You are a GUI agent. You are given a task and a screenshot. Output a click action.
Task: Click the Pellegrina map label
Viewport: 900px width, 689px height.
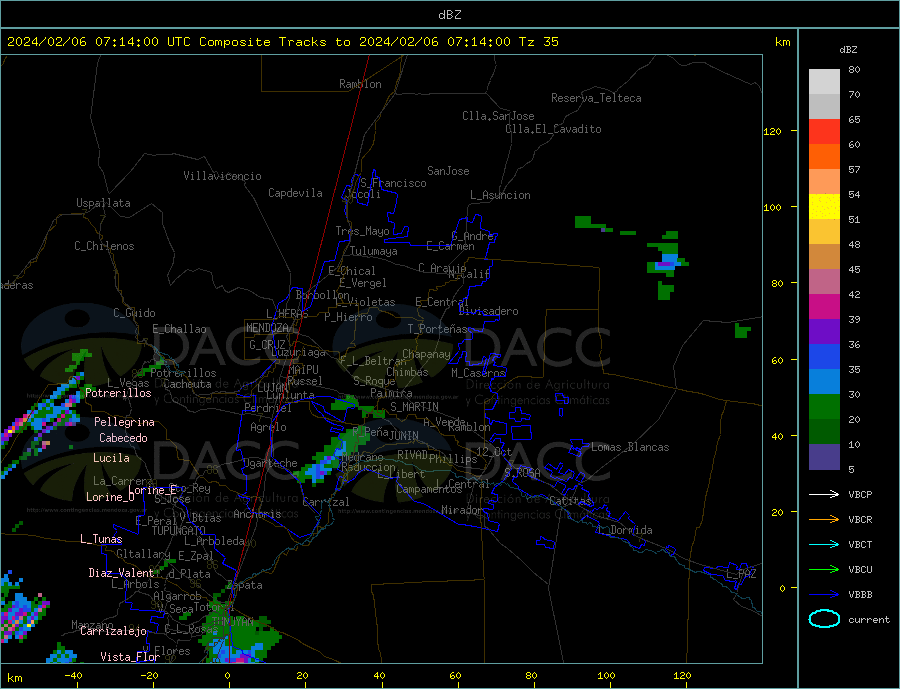point(124,422)
